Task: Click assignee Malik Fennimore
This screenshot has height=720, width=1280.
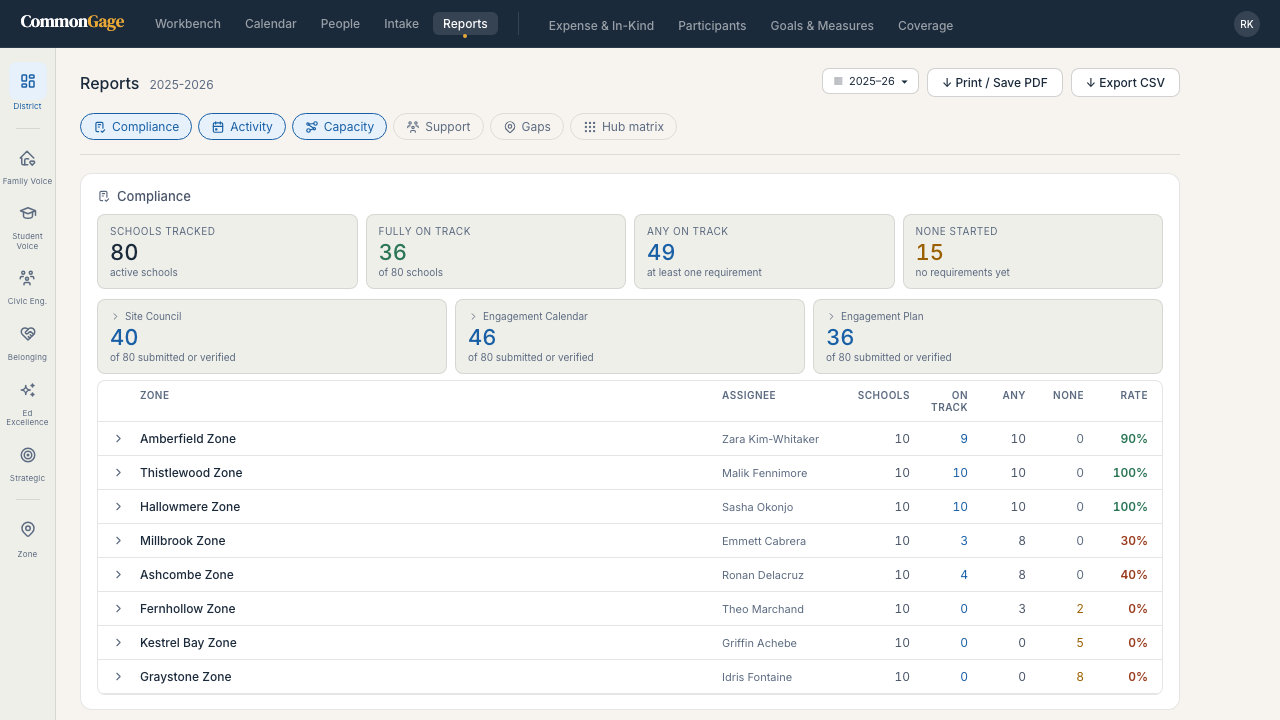Action: click(764, 473)
